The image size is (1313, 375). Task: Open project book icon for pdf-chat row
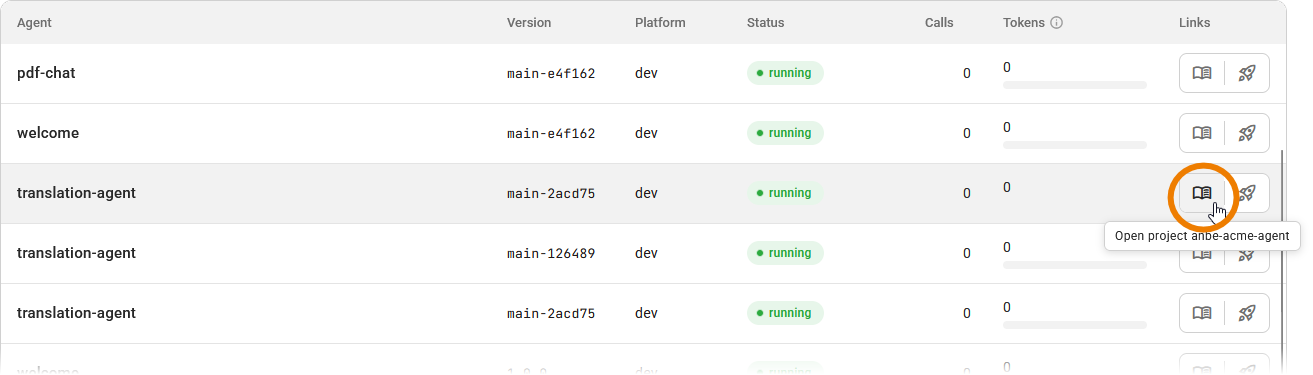(1202, 73)
